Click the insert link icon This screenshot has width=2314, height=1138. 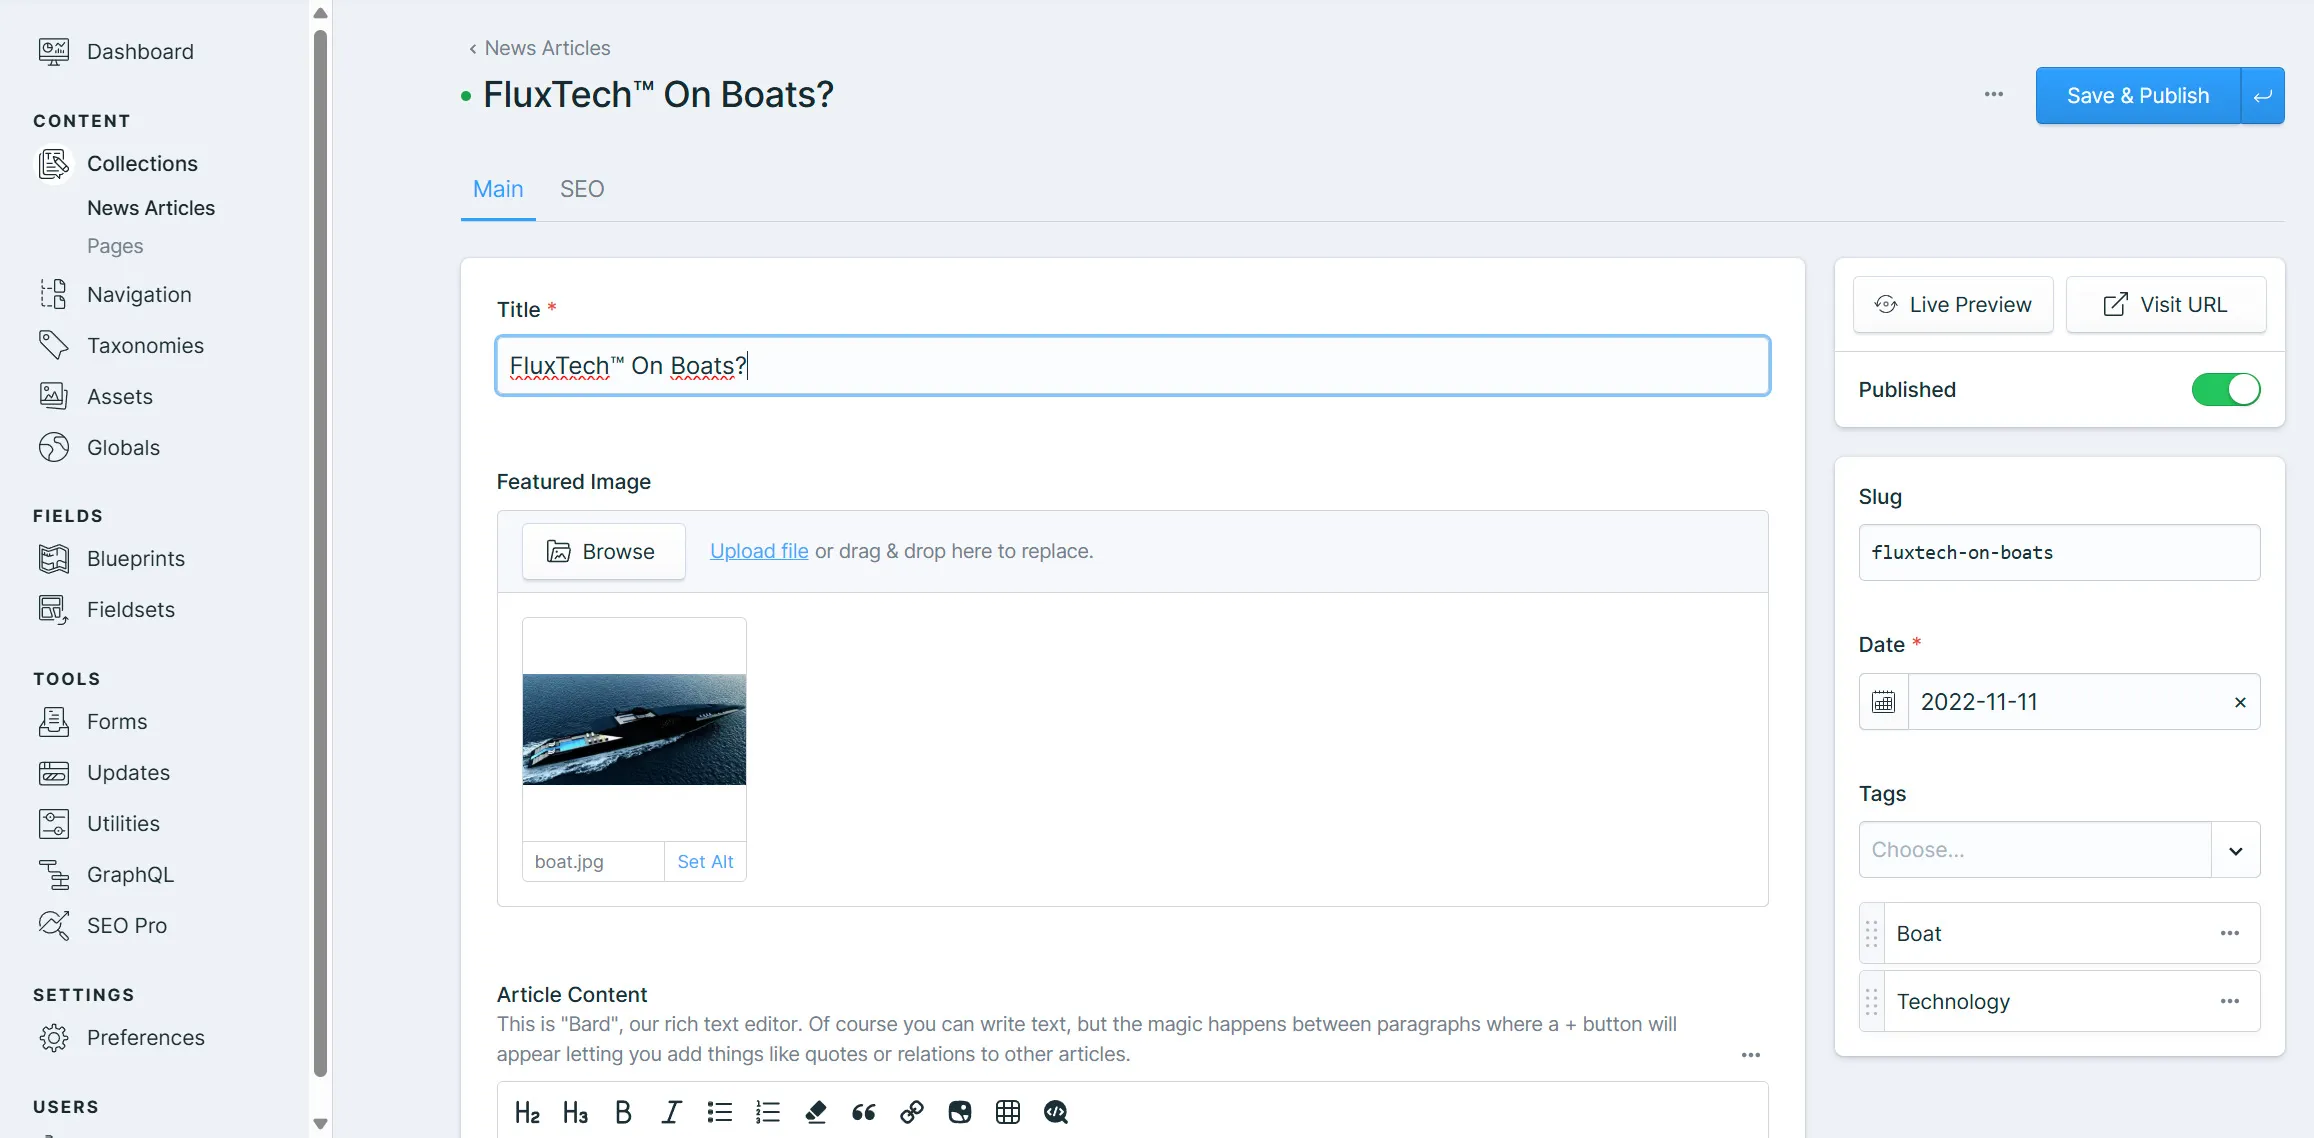(x=912, y=1112)
